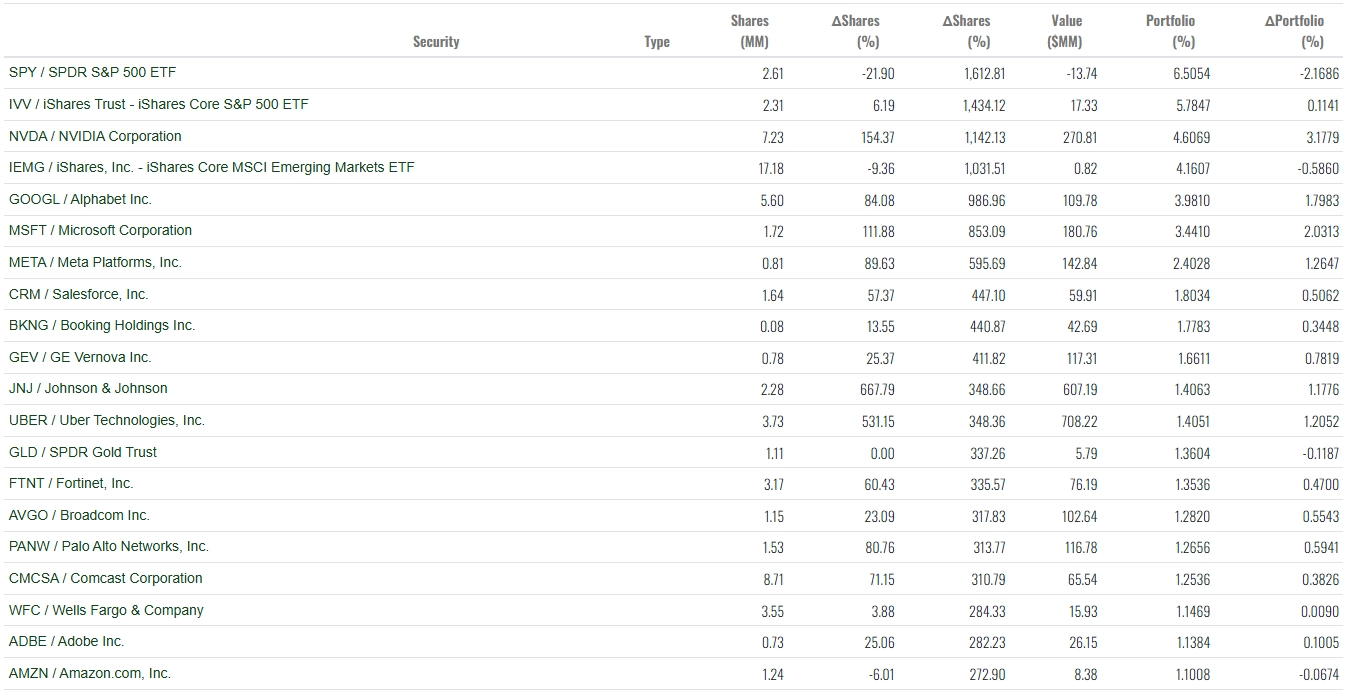Open GOOGL / Alphabet Inc. link

tap(80, 199)
